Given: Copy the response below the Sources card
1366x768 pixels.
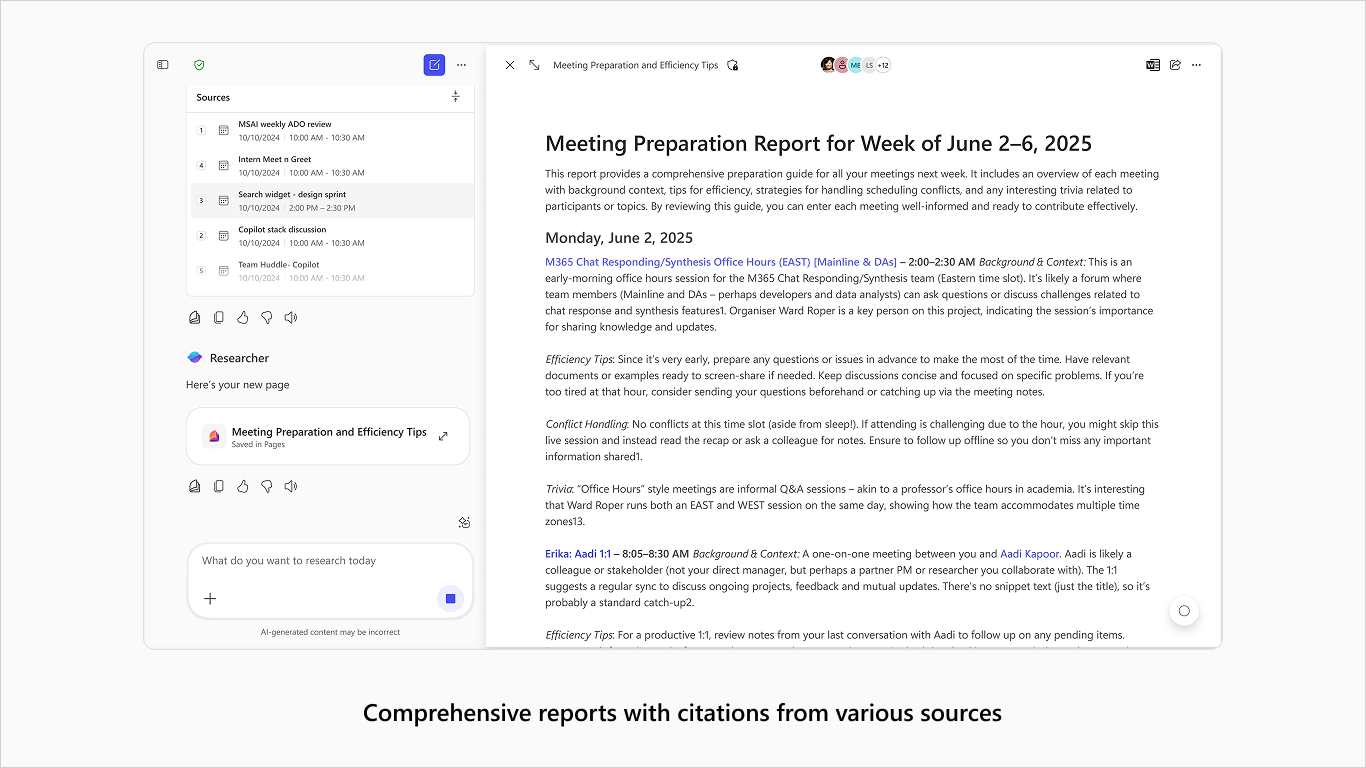Looking at the screenshot, I should click(219, 317).
